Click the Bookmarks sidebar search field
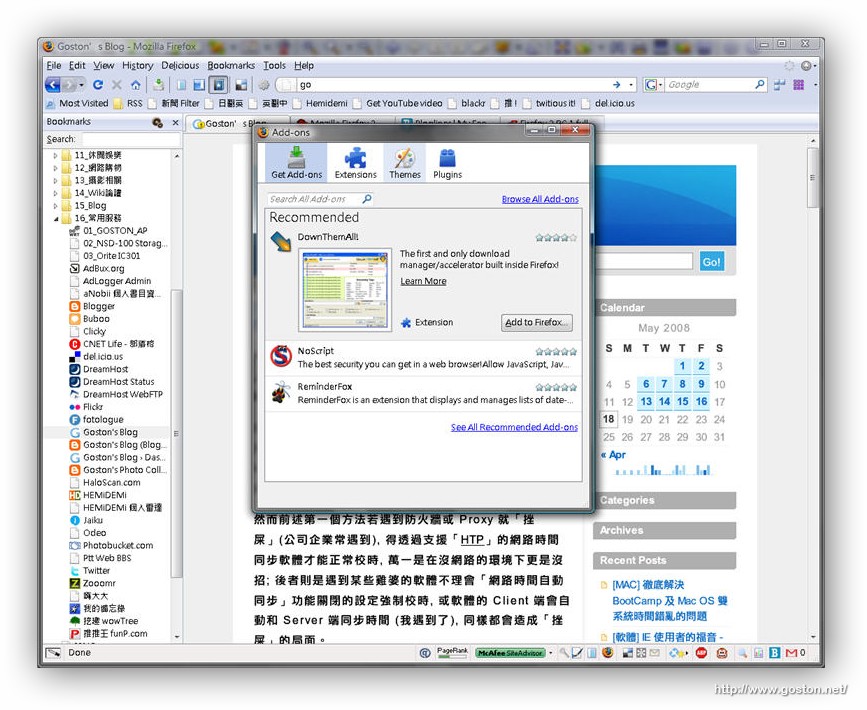This screenshot has height=710, width=867. [x=131, y=139]
